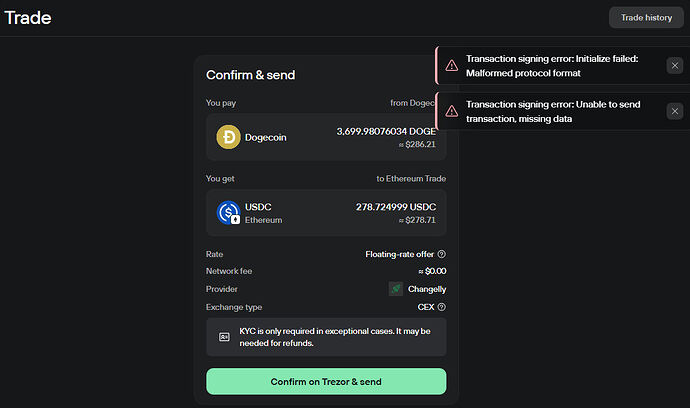Click Confirm on Trezor & send button
The image size is (690, 408).
click(326, 381)
